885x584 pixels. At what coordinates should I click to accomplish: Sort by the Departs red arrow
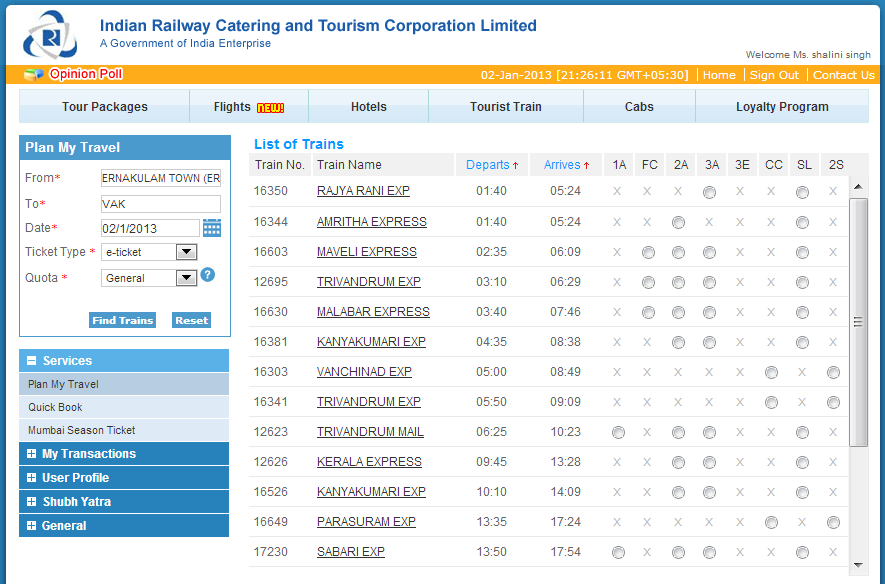[x=515, y=165]
